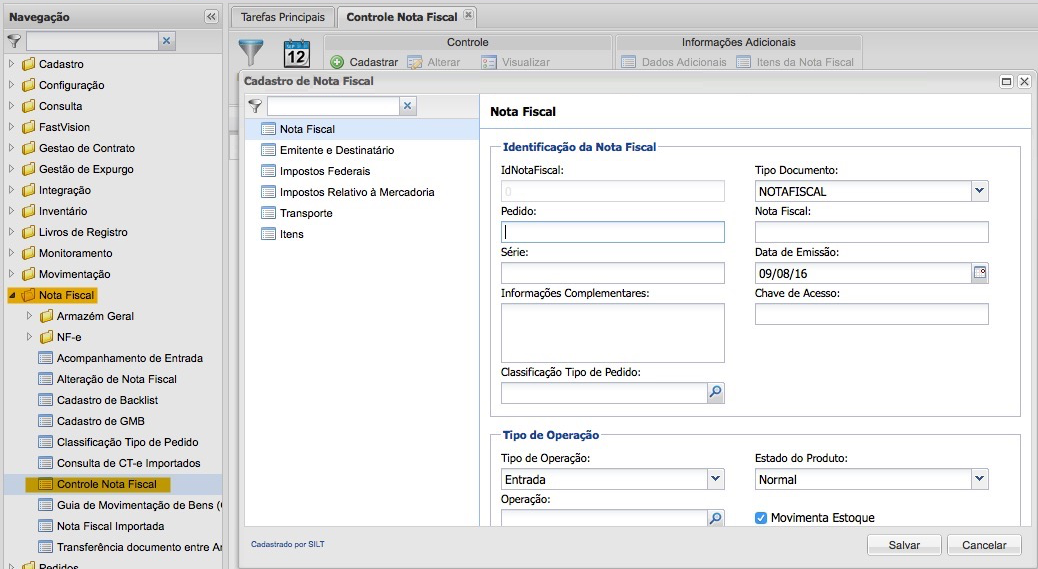The image size is (1038, 569).
Task: Click the Nota Fiscal number input field
Action: (x=871, y=232)
